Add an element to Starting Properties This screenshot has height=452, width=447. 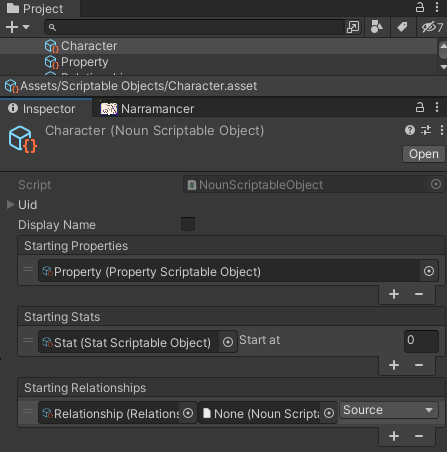pyautogui.click(x=394, y=294)
